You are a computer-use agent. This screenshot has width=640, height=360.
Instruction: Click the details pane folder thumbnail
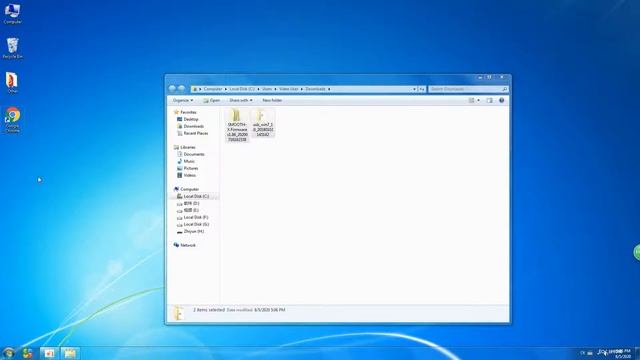(x=178, y=313)
